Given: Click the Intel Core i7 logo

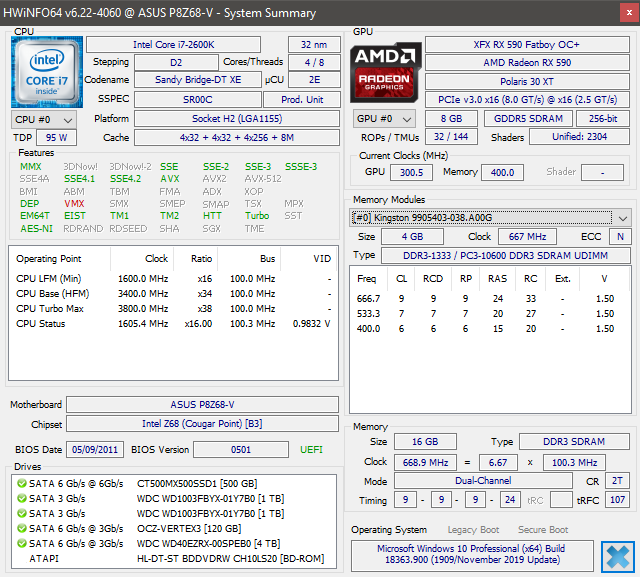Looking at the screenshot, I should tap(47, 72).
